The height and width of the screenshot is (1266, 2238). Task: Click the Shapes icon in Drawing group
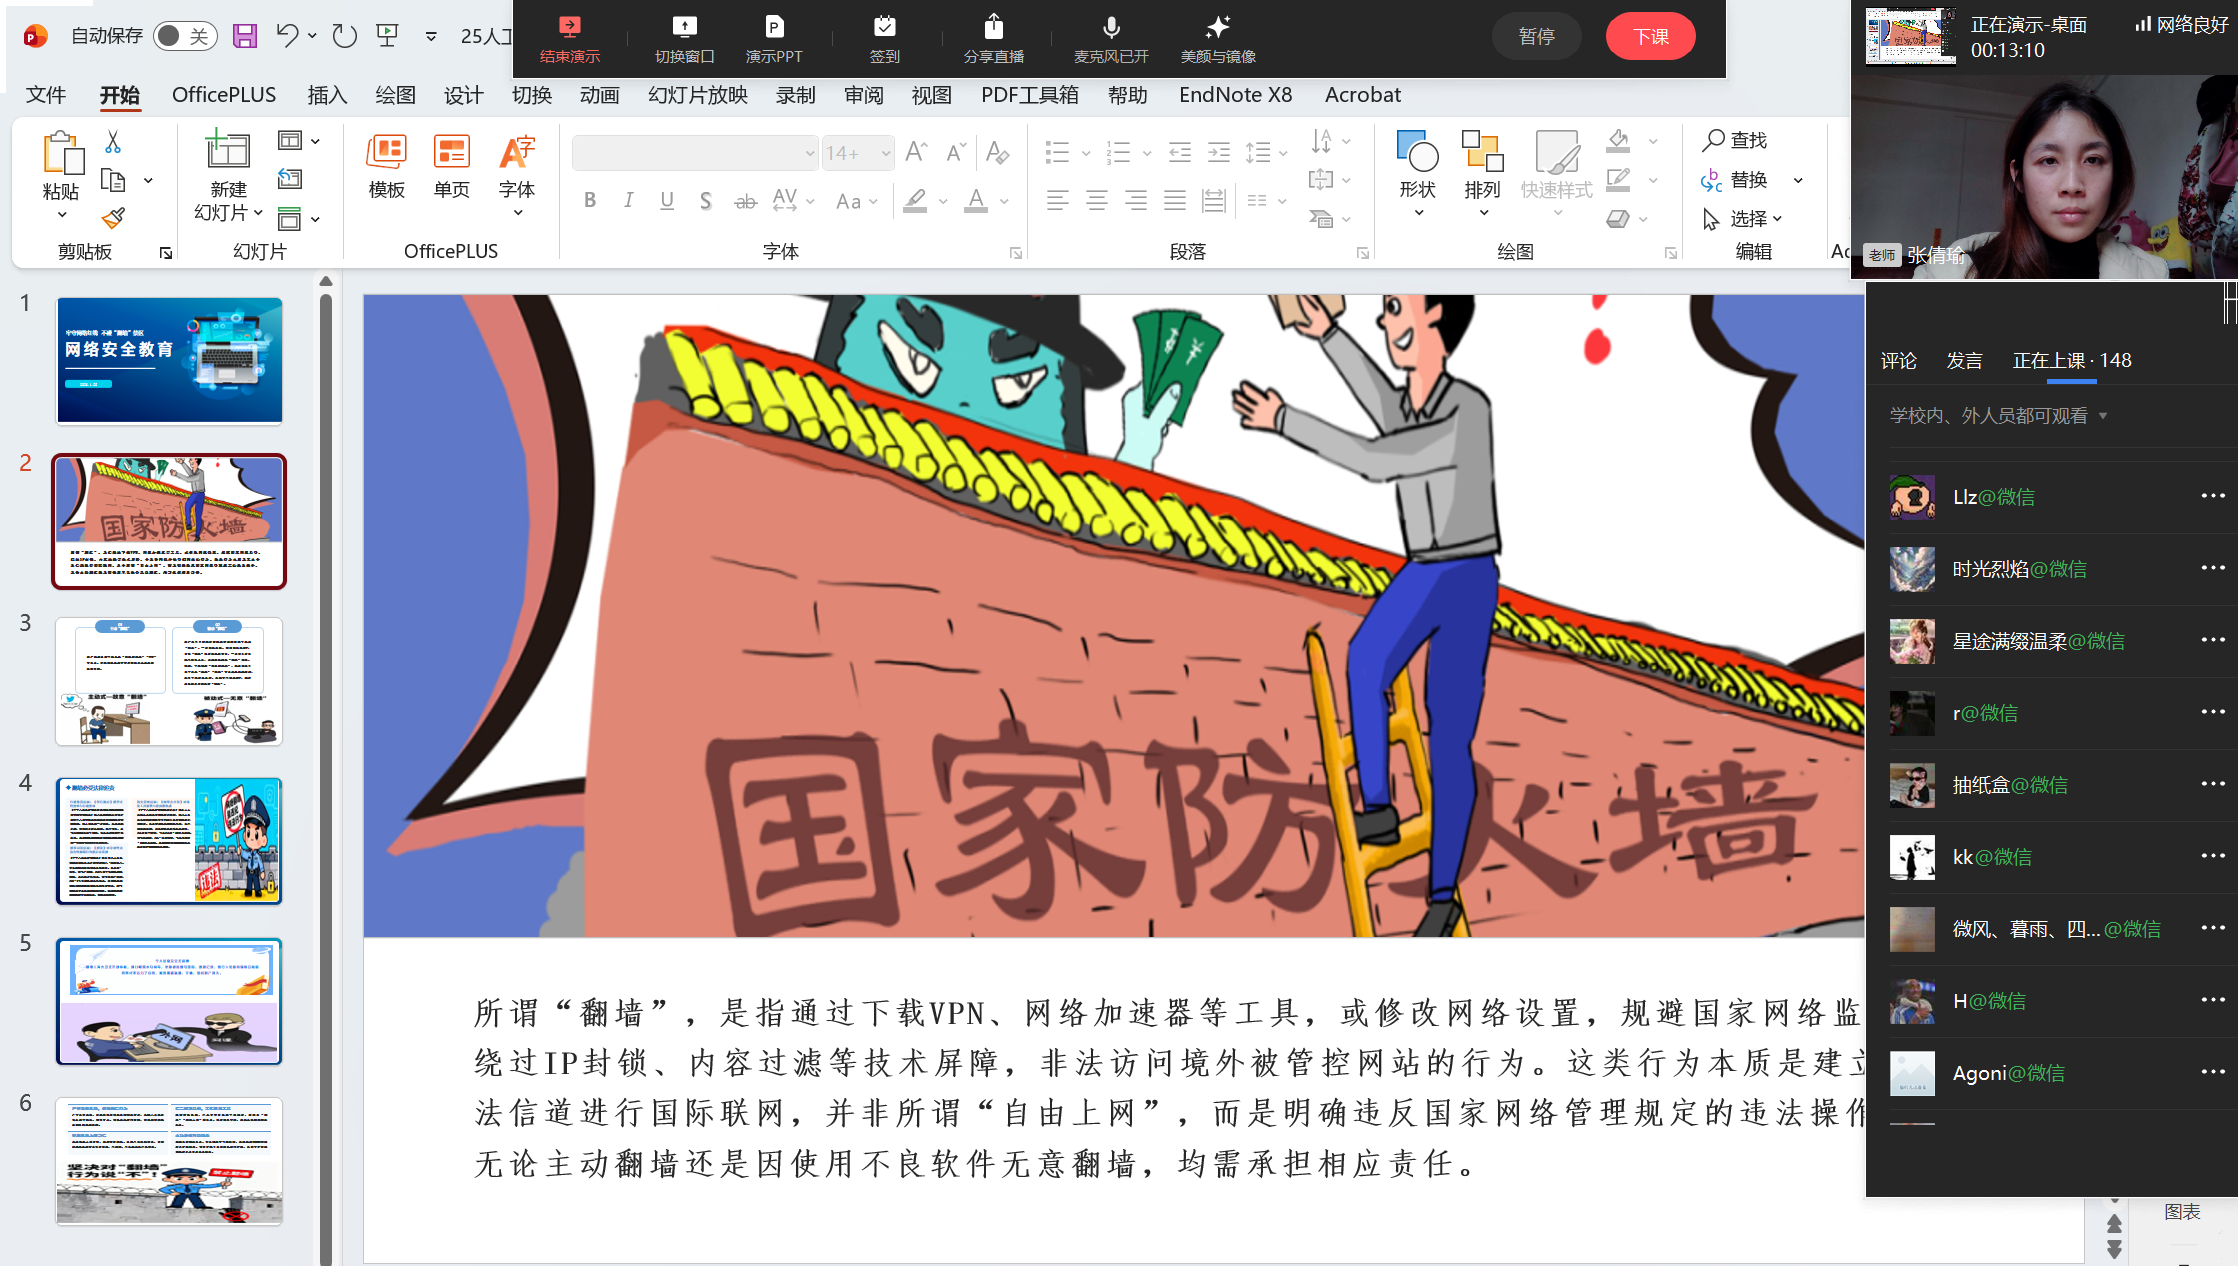(x=1417, y=153)
